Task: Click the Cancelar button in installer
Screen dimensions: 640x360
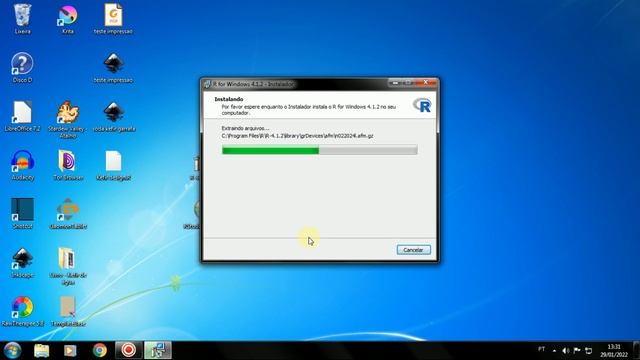Action: [x=413, y=250]
